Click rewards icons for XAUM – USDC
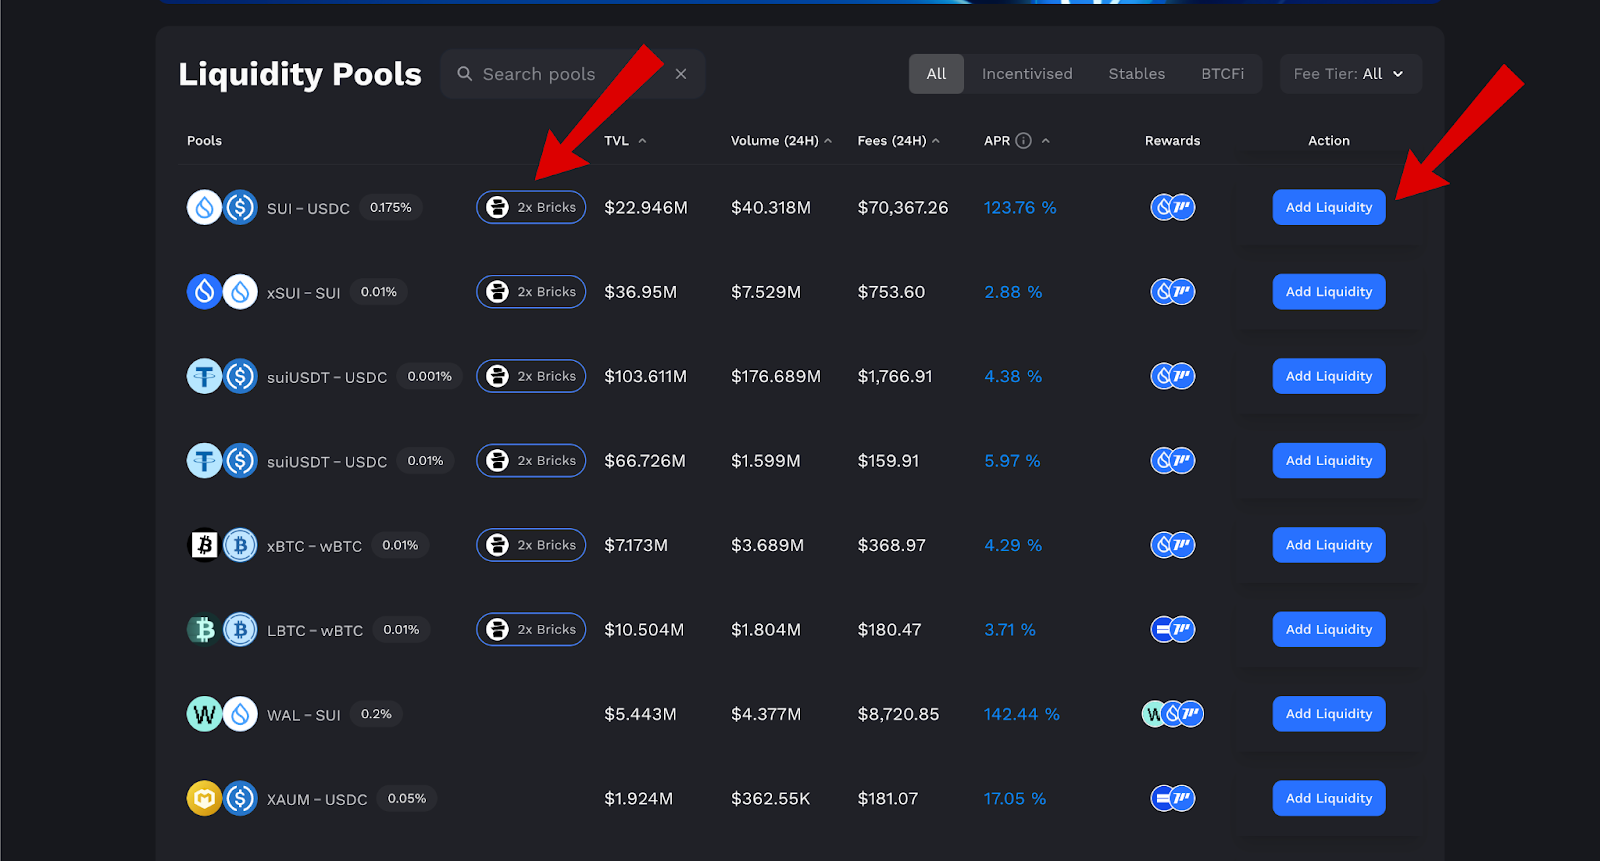The width and height of the screenshot is (1600, 861). [x=1173, y=798]
